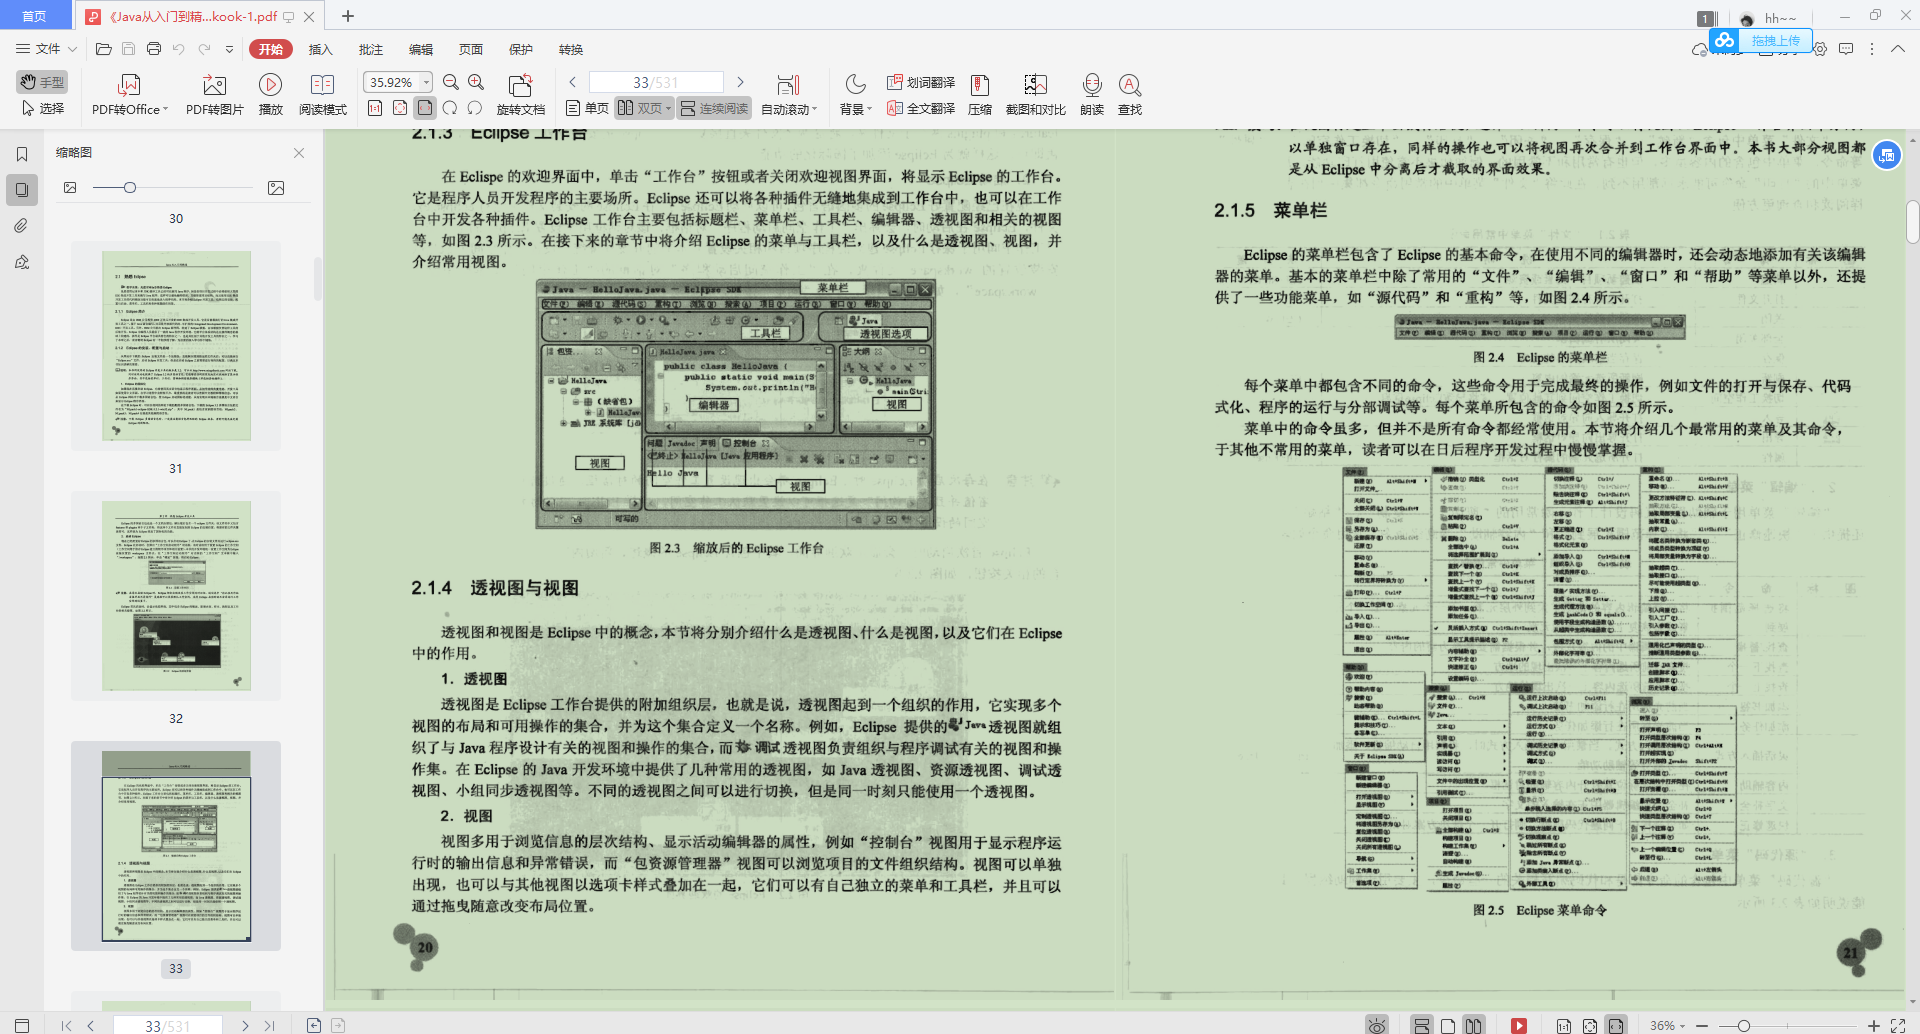Image resolution: width=1920 pixels, height=1034 pixels.
Task: Rotate page clockwise
Action: [x=450, y=108]
